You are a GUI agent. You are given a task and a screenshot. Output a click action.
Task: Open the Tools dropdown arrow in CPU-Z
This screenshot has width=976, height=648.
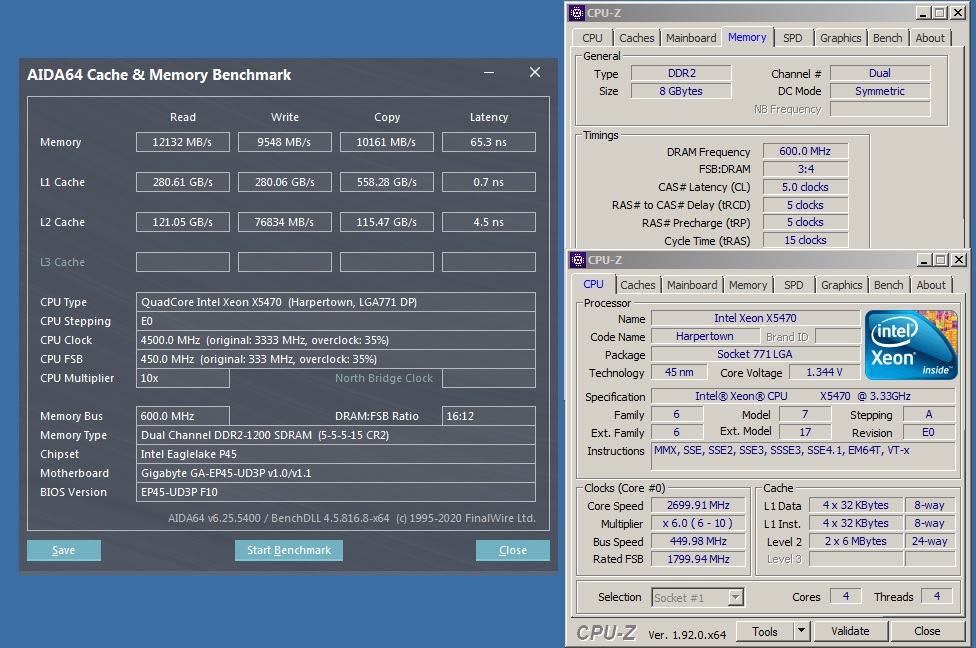point(802,631)
